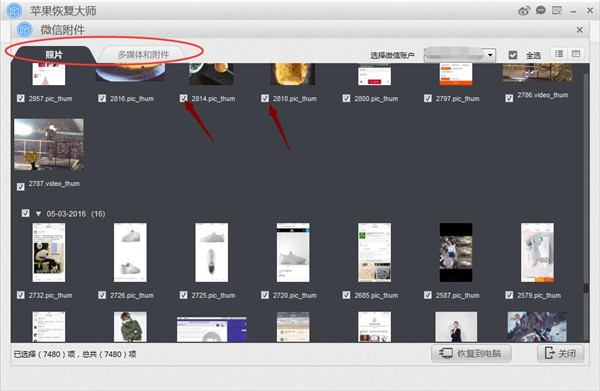Click the blue app logo beside 微信附件

(25, 30)
